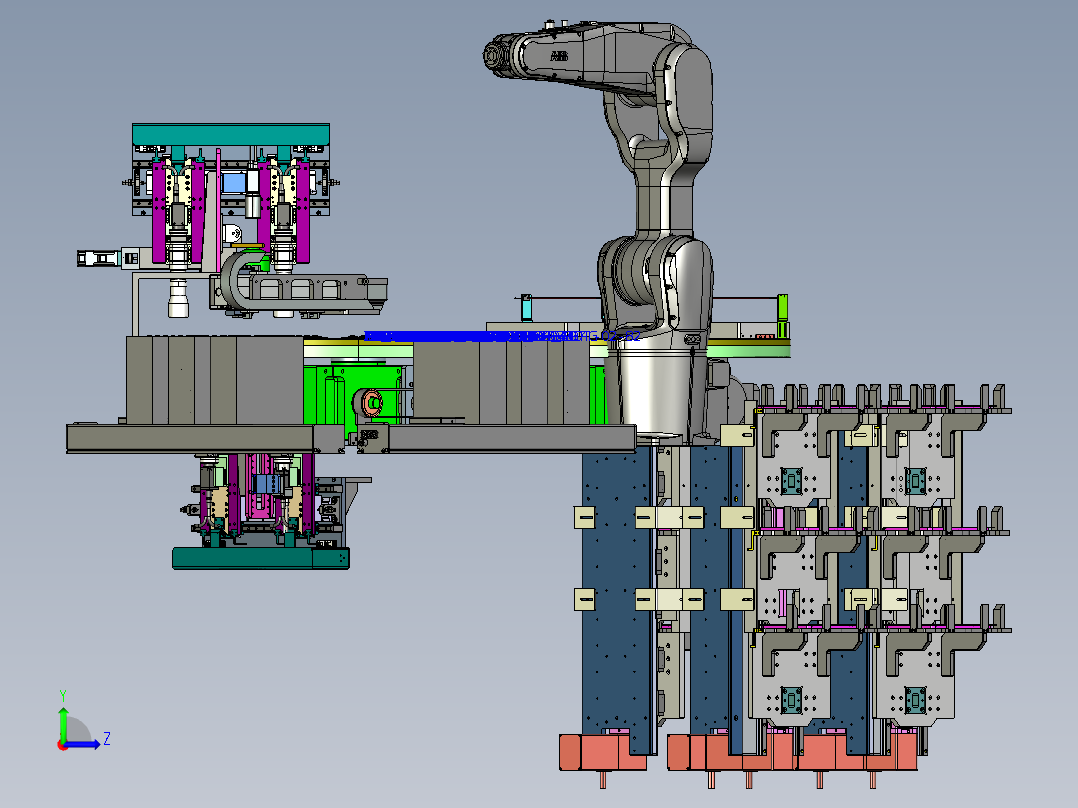Click the green Y axis of the triad
Image resolution: width=1078 pixels, height=808 pixels.
[x=63, y=723]
